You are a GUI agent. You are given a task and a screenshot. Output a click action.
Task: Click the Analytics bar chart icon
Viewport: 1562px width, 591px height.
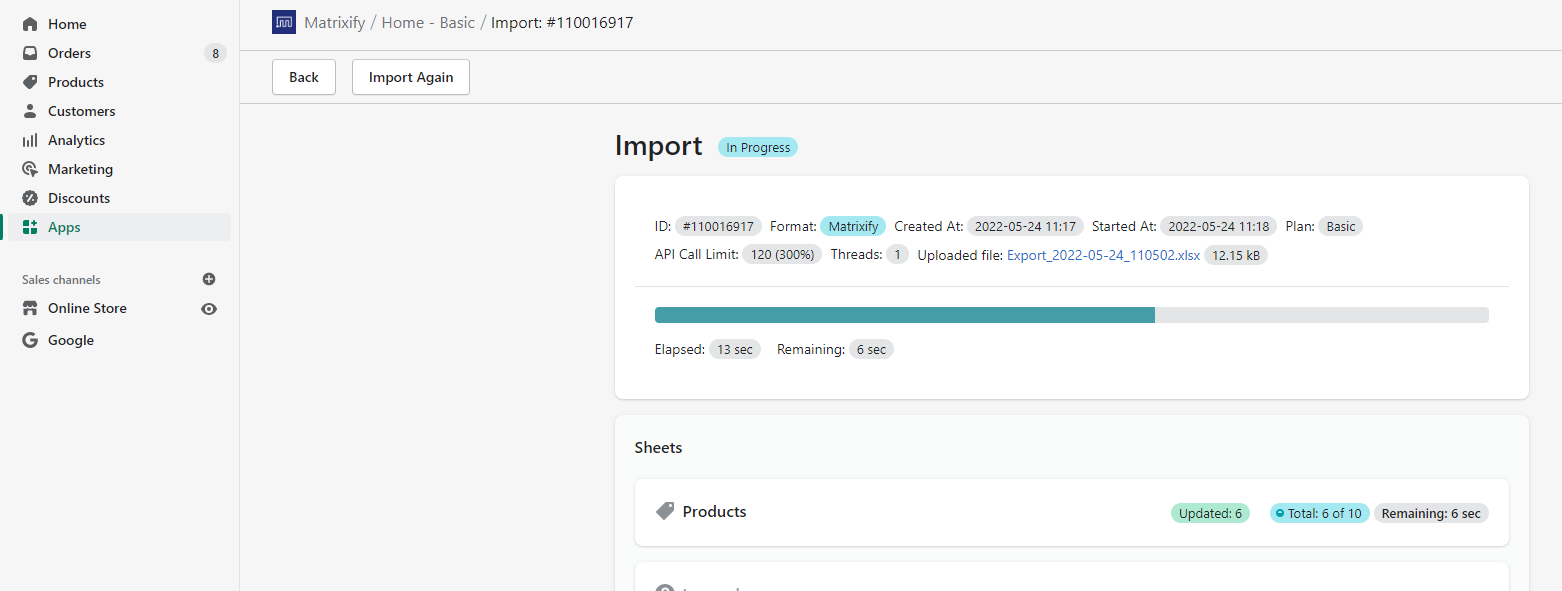coord(30,140)
